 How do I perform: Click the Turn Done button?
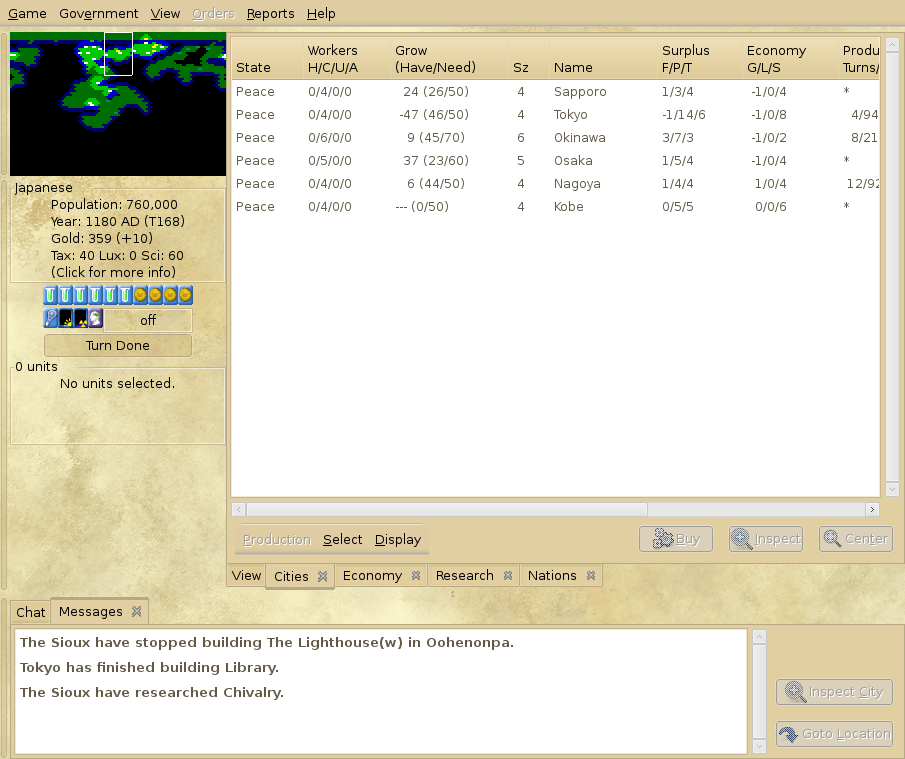pyautogui.click(x=118, y=346)
